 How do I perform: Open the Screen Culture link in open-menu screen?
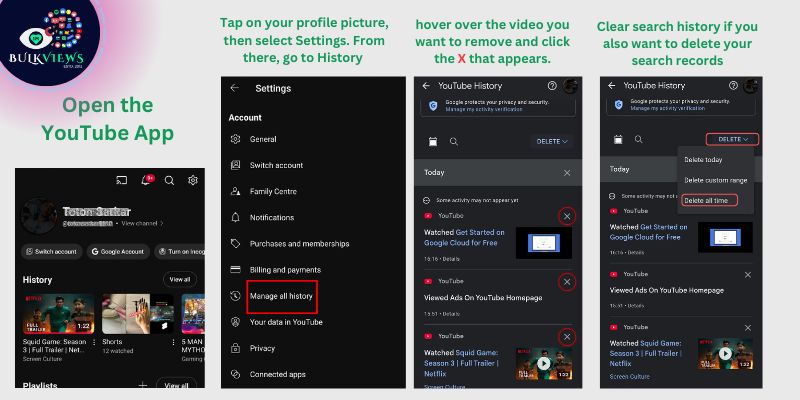[630, 377]
